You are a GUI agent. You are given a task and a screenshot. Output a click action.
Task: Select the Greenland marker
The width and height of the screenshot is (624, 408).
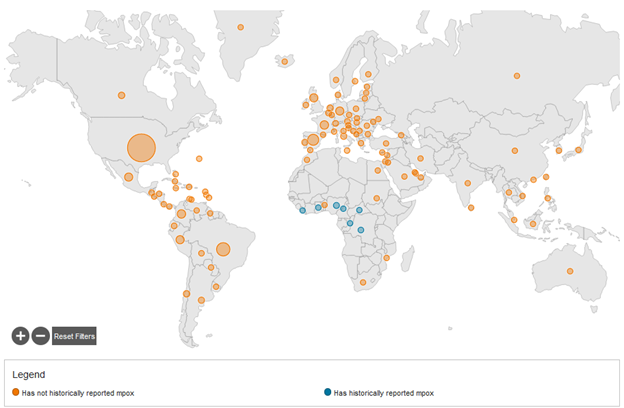coord(241,28)
